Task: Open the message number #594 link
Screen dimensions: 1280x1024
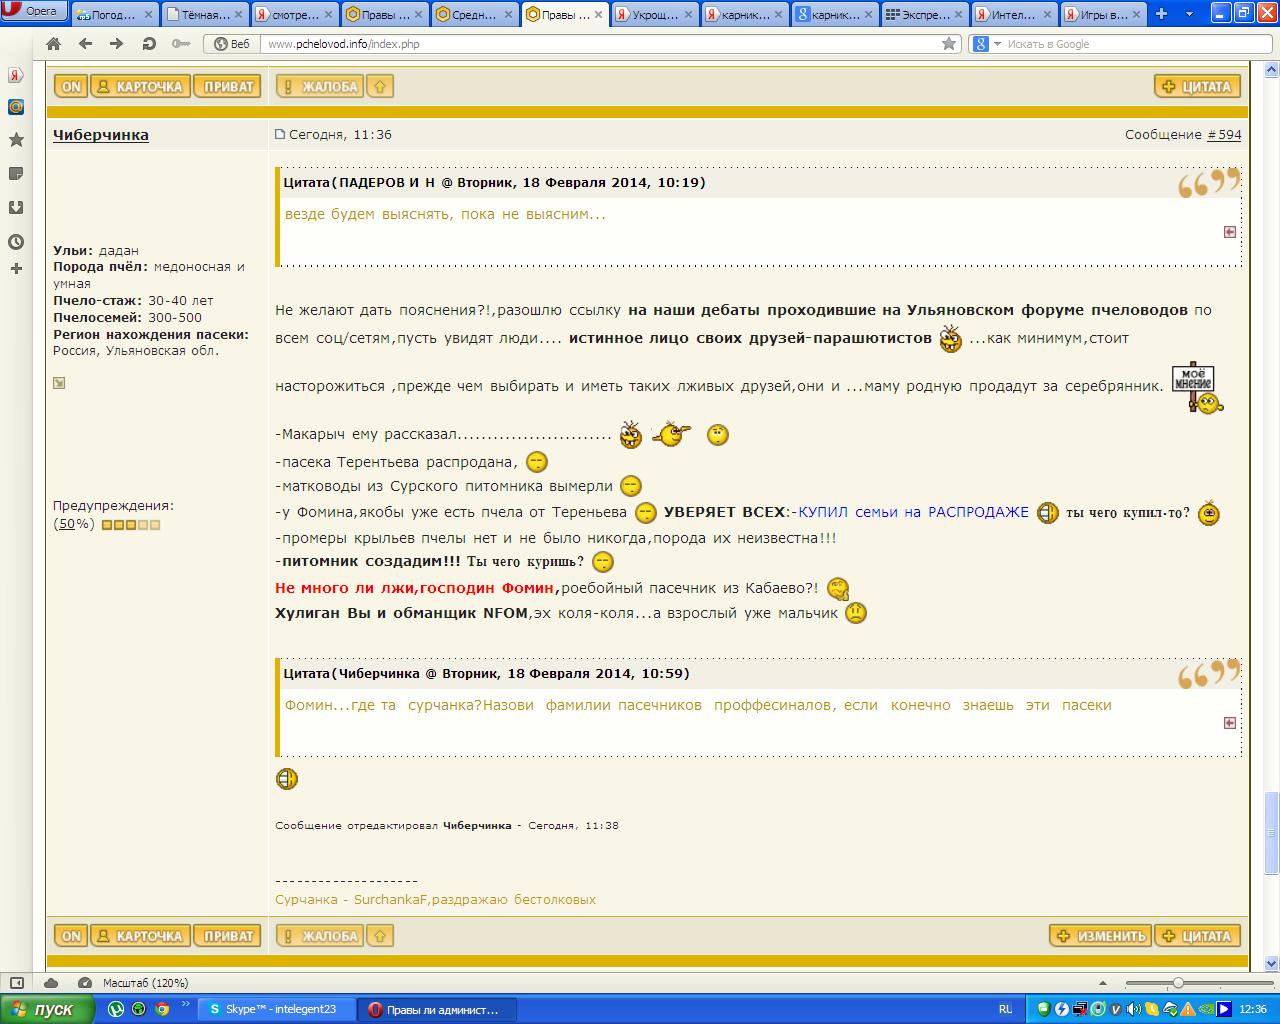Action: pyautogui.click(x=1224, y=135)
